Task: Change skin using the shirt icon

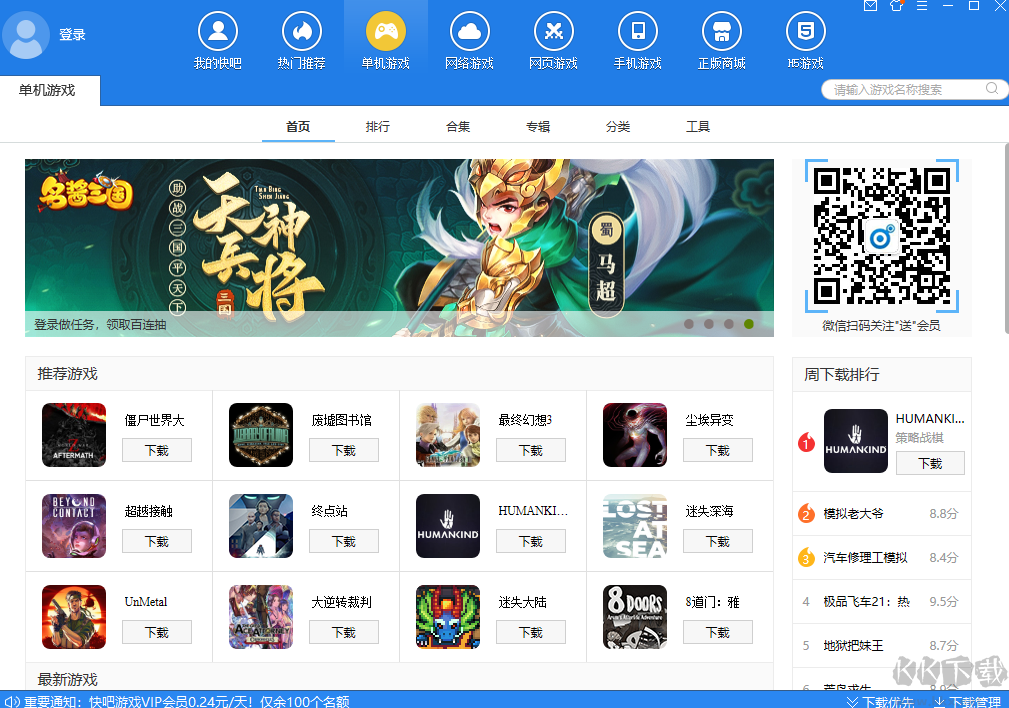Action: [896, 8]
